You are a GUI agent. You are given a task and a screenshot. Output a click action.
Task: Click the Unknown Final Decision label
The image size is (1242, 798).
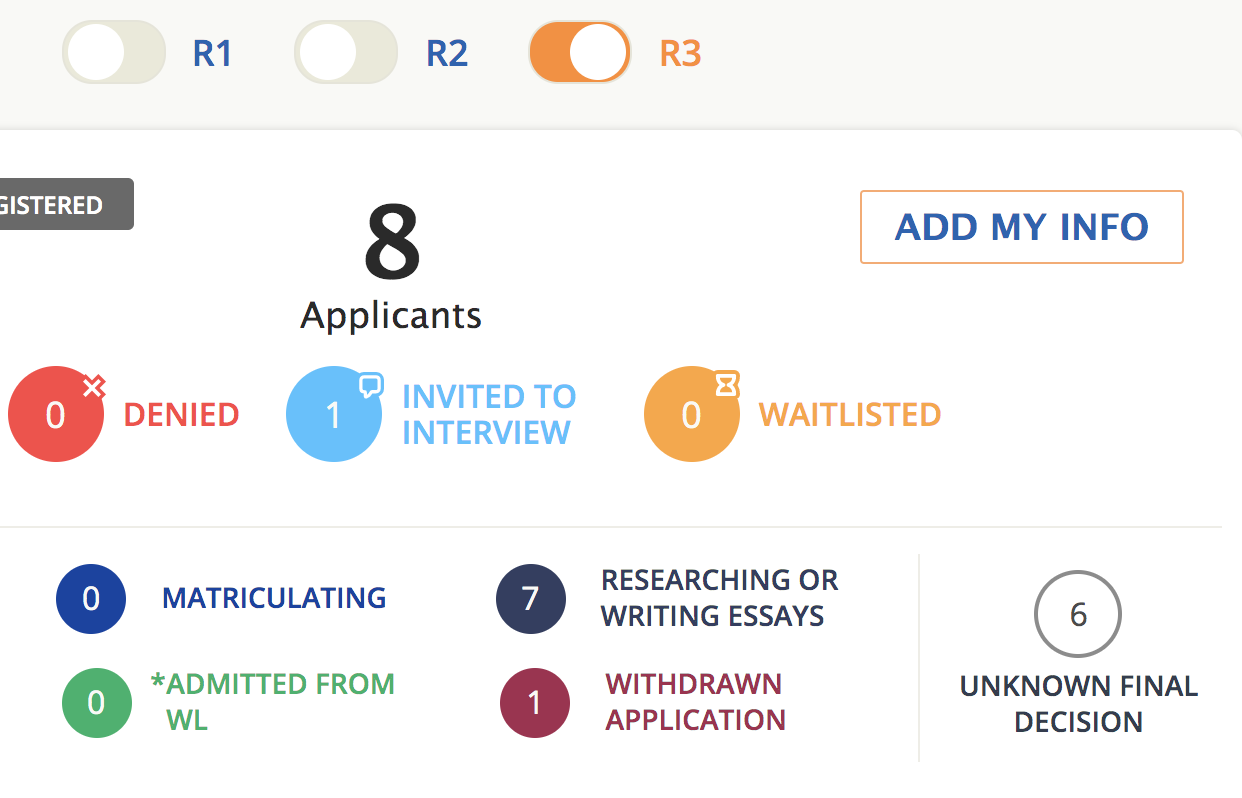pyautogui.click(x=1078, y=704)
